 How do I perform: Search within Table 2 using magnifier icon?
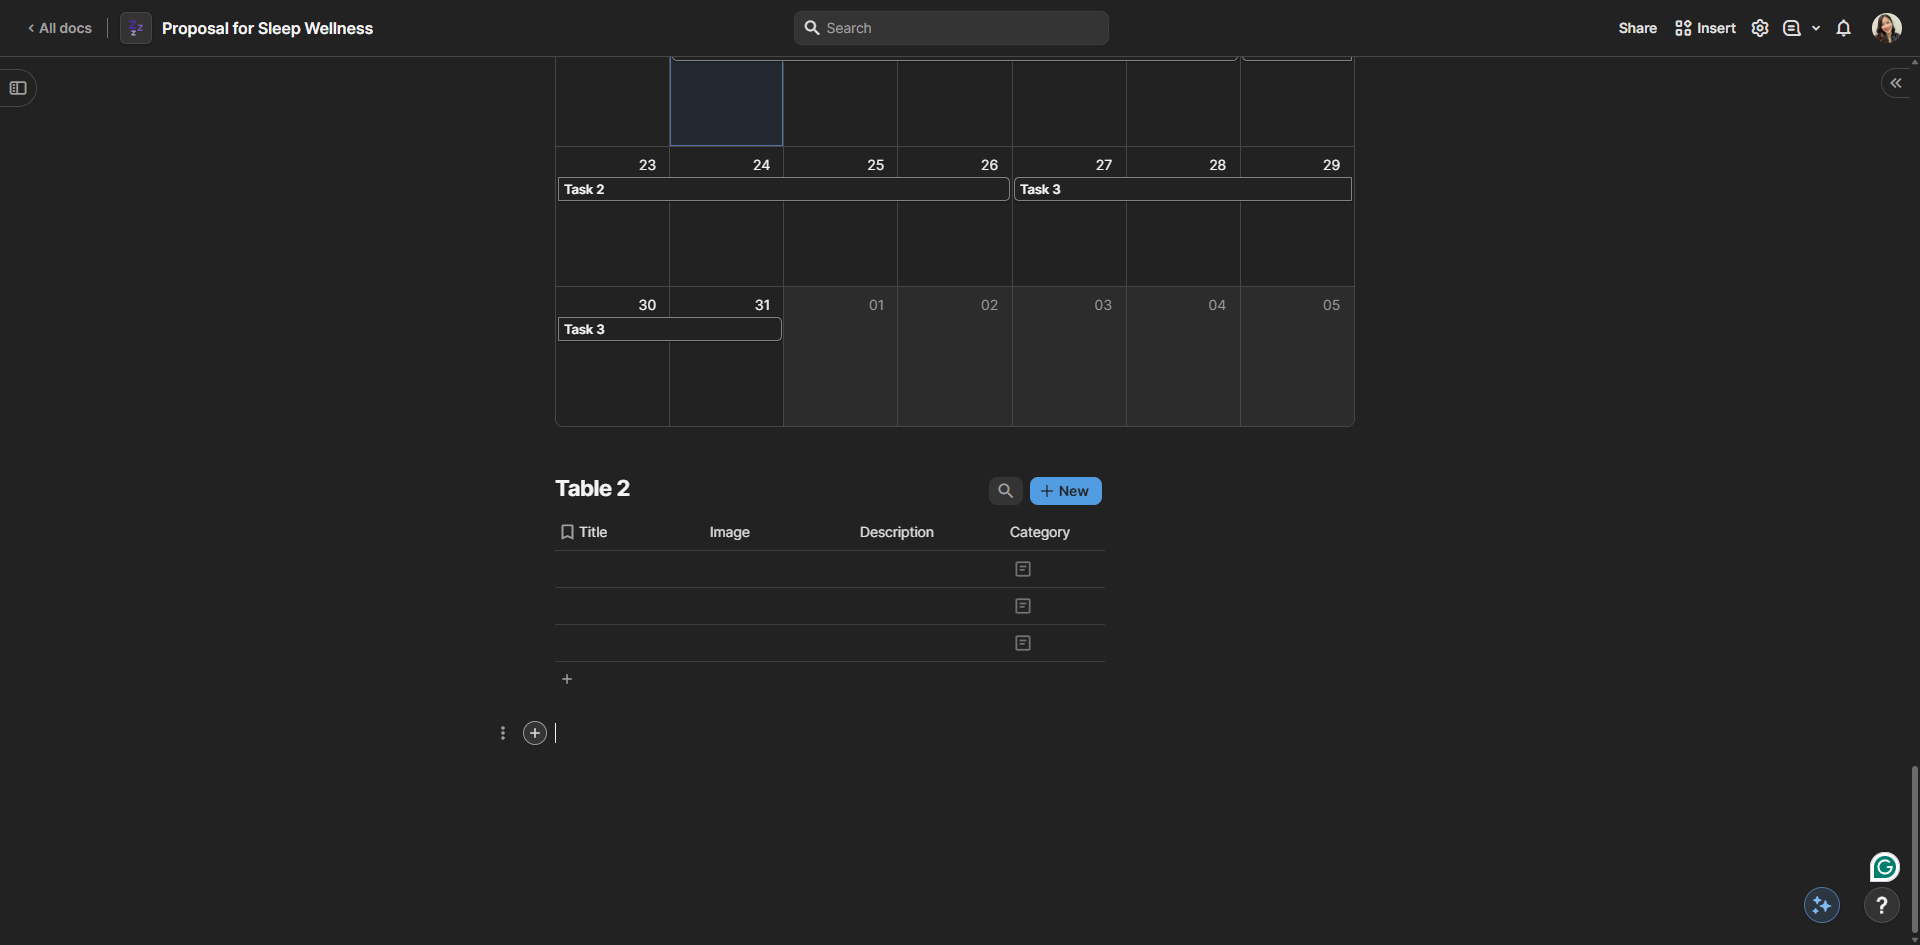point(1005,491)
